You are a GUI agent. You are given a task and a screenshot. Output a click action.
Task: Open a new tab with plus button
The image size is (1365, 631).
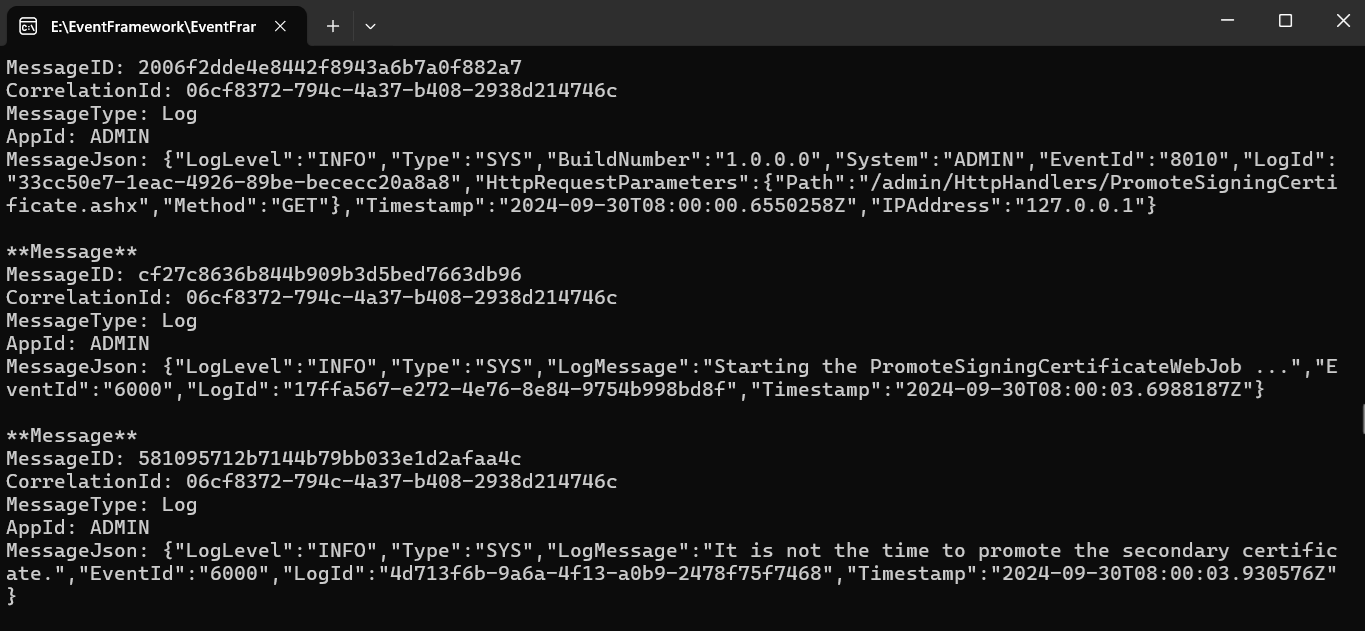(332, 26)
